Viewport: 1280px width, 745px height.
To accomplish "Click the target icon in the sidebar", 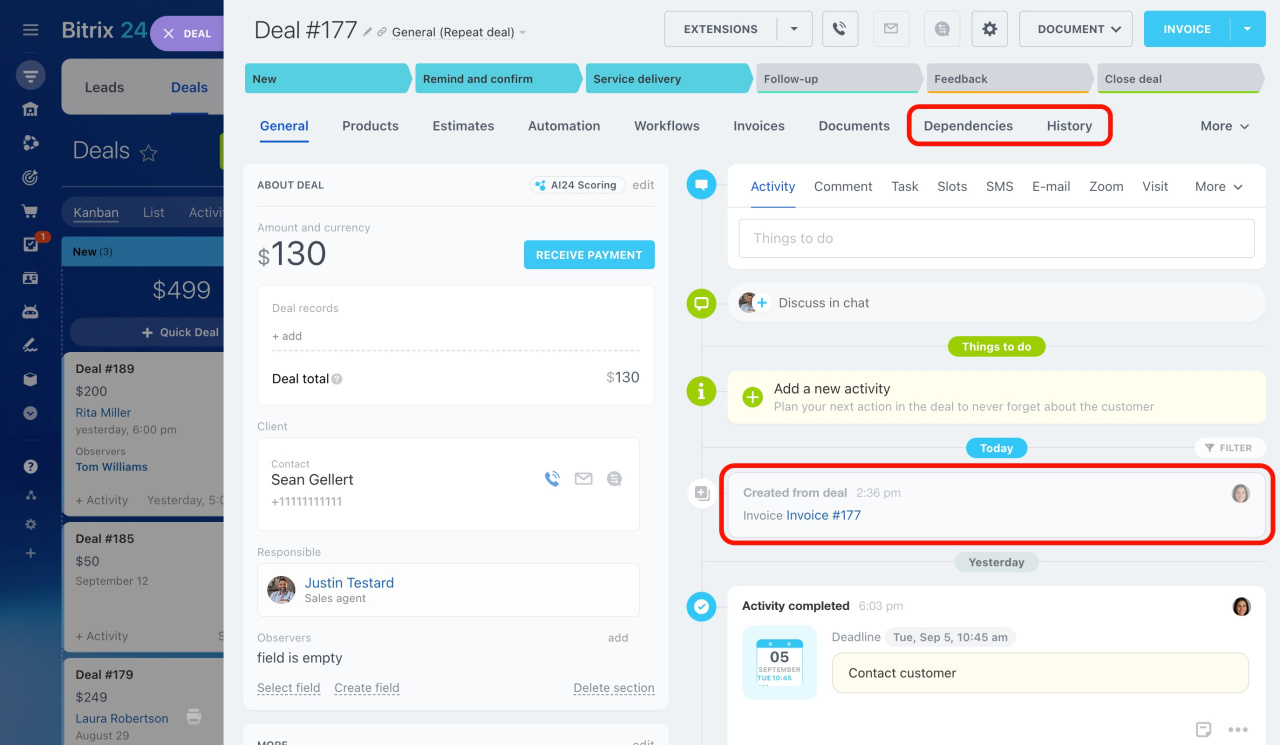I will 31,177.
